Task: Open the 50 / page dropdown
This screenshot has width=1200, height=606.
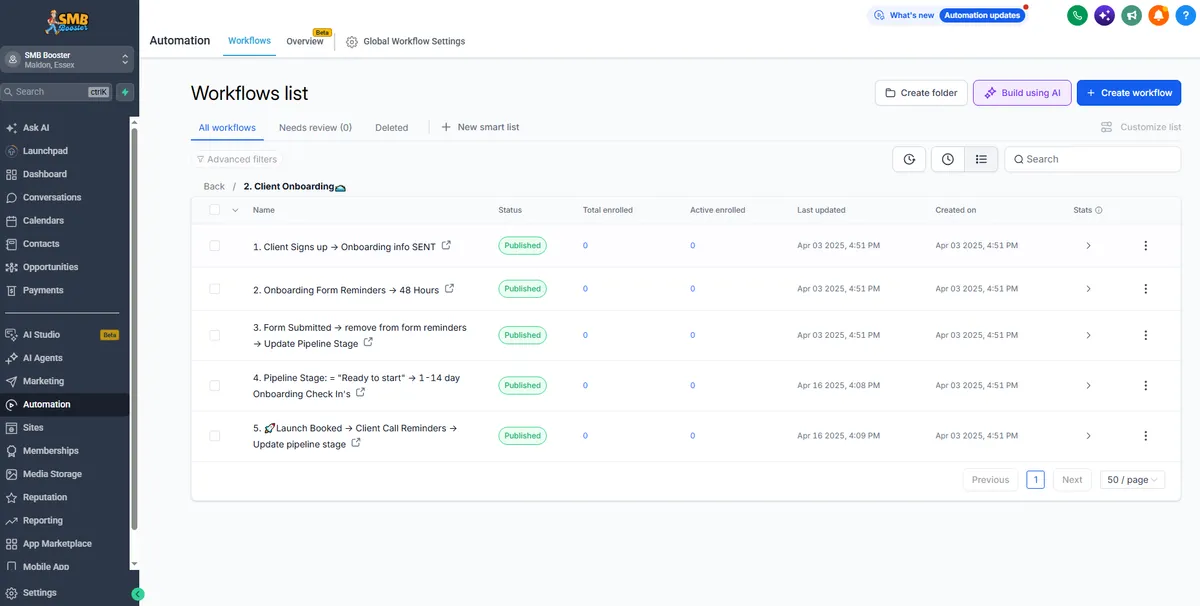Action: [1133, 480]
